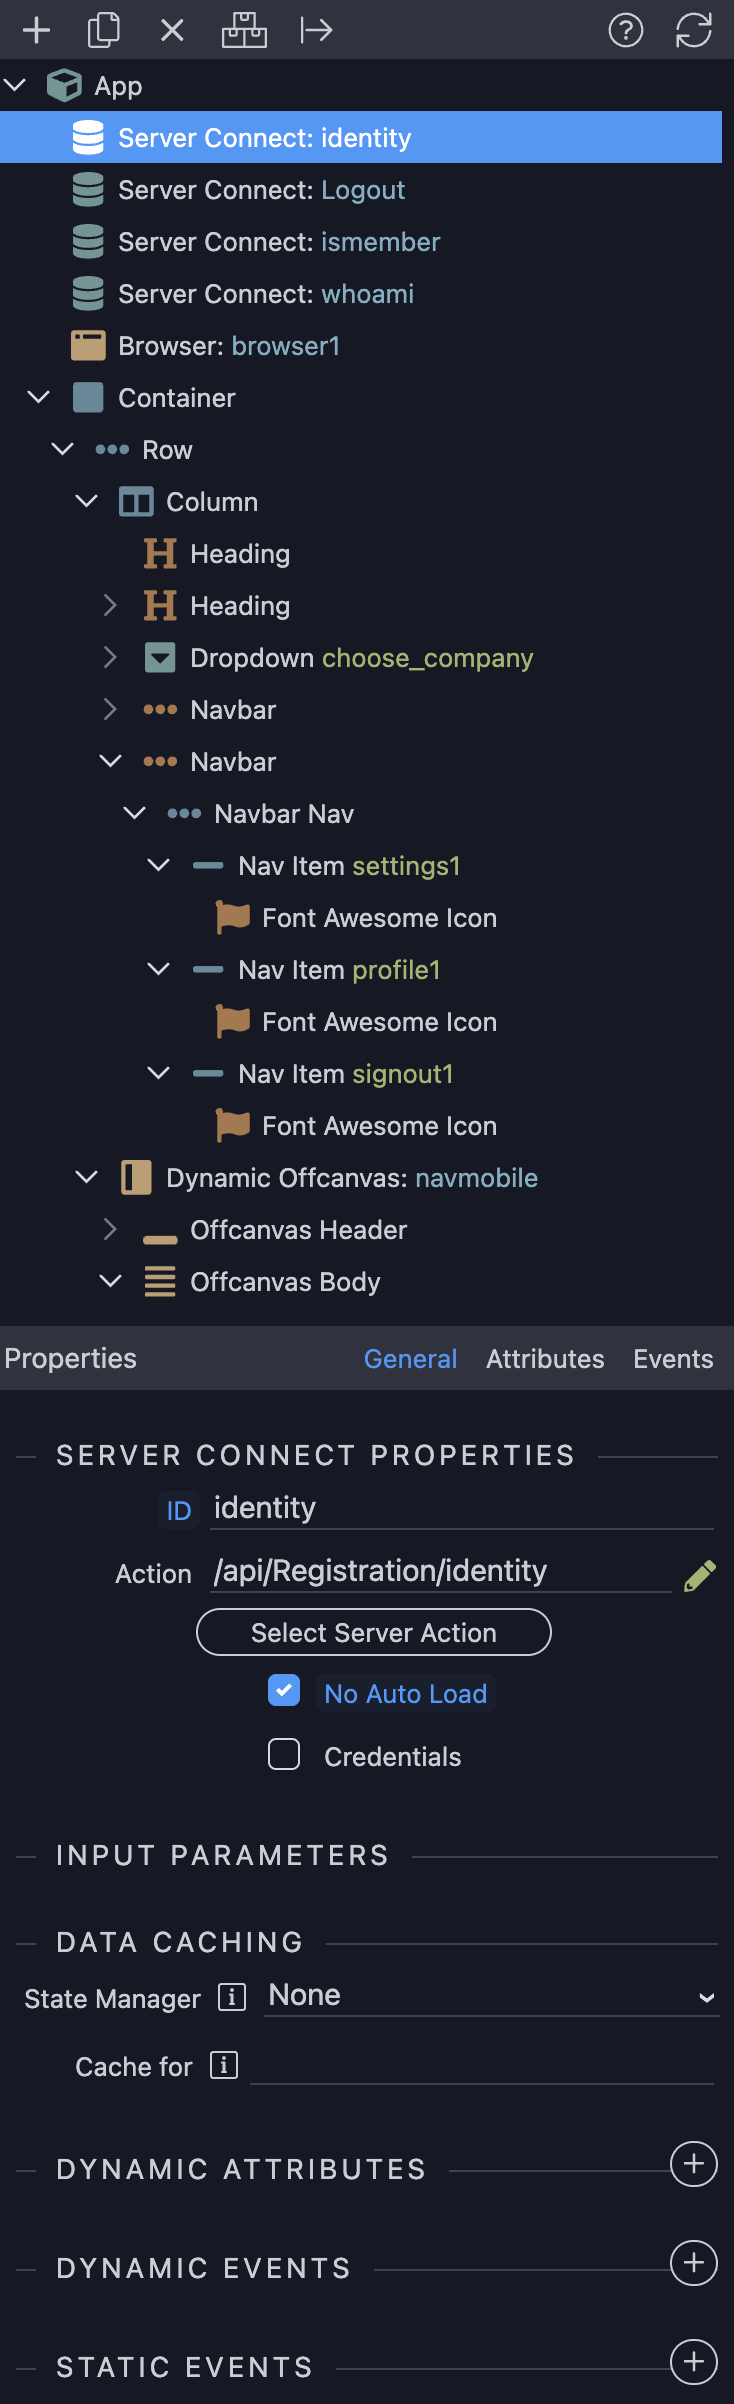
Task: Click the X delete toolbar icon
Action: point(172,31)
